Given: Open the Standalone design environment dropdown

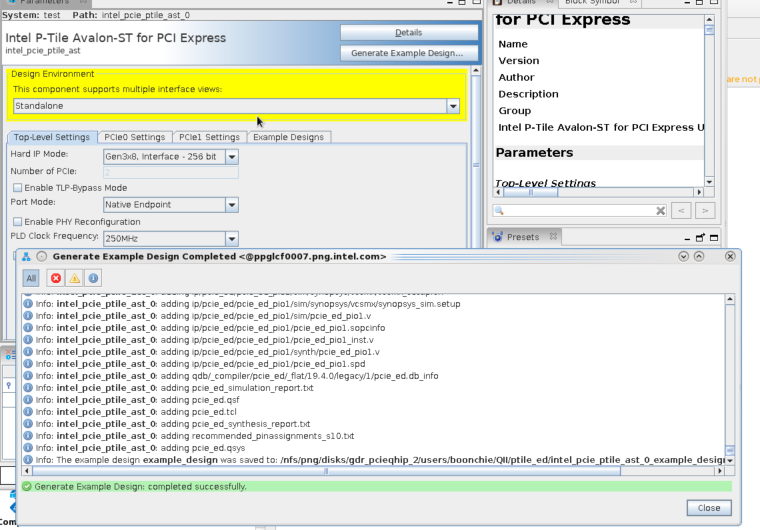Looking at the screenshot, I should pos(453,106).
